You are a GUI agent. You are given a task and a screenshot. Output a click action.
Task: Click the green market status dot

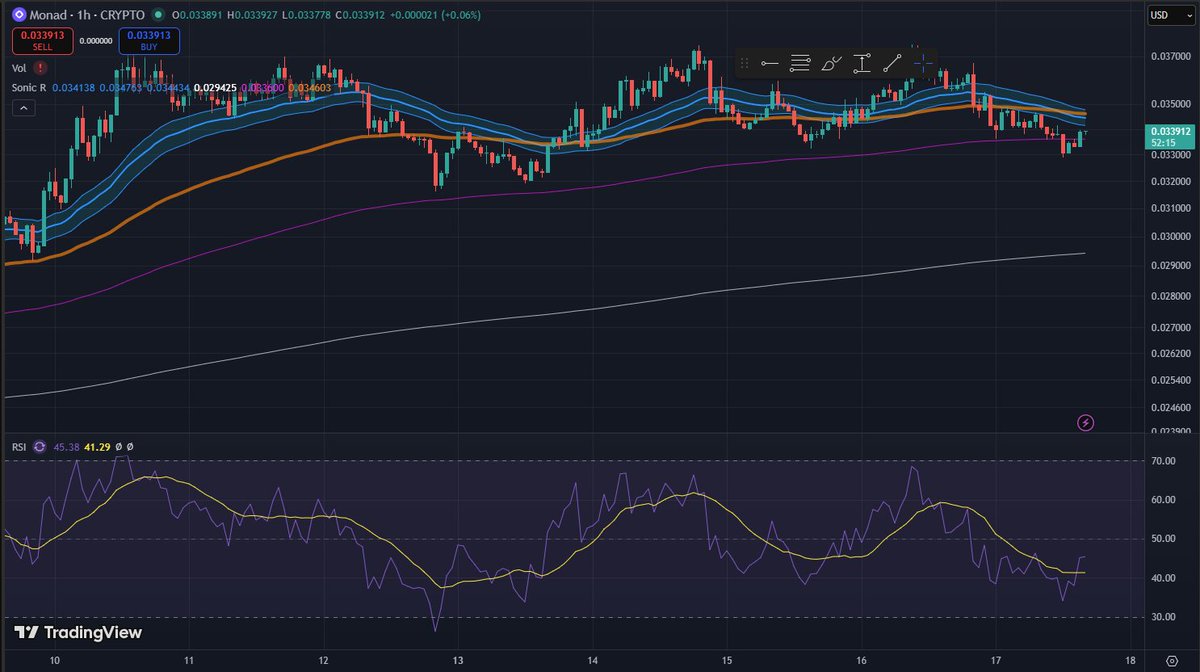pyautogui.click(x=159, y=15)
